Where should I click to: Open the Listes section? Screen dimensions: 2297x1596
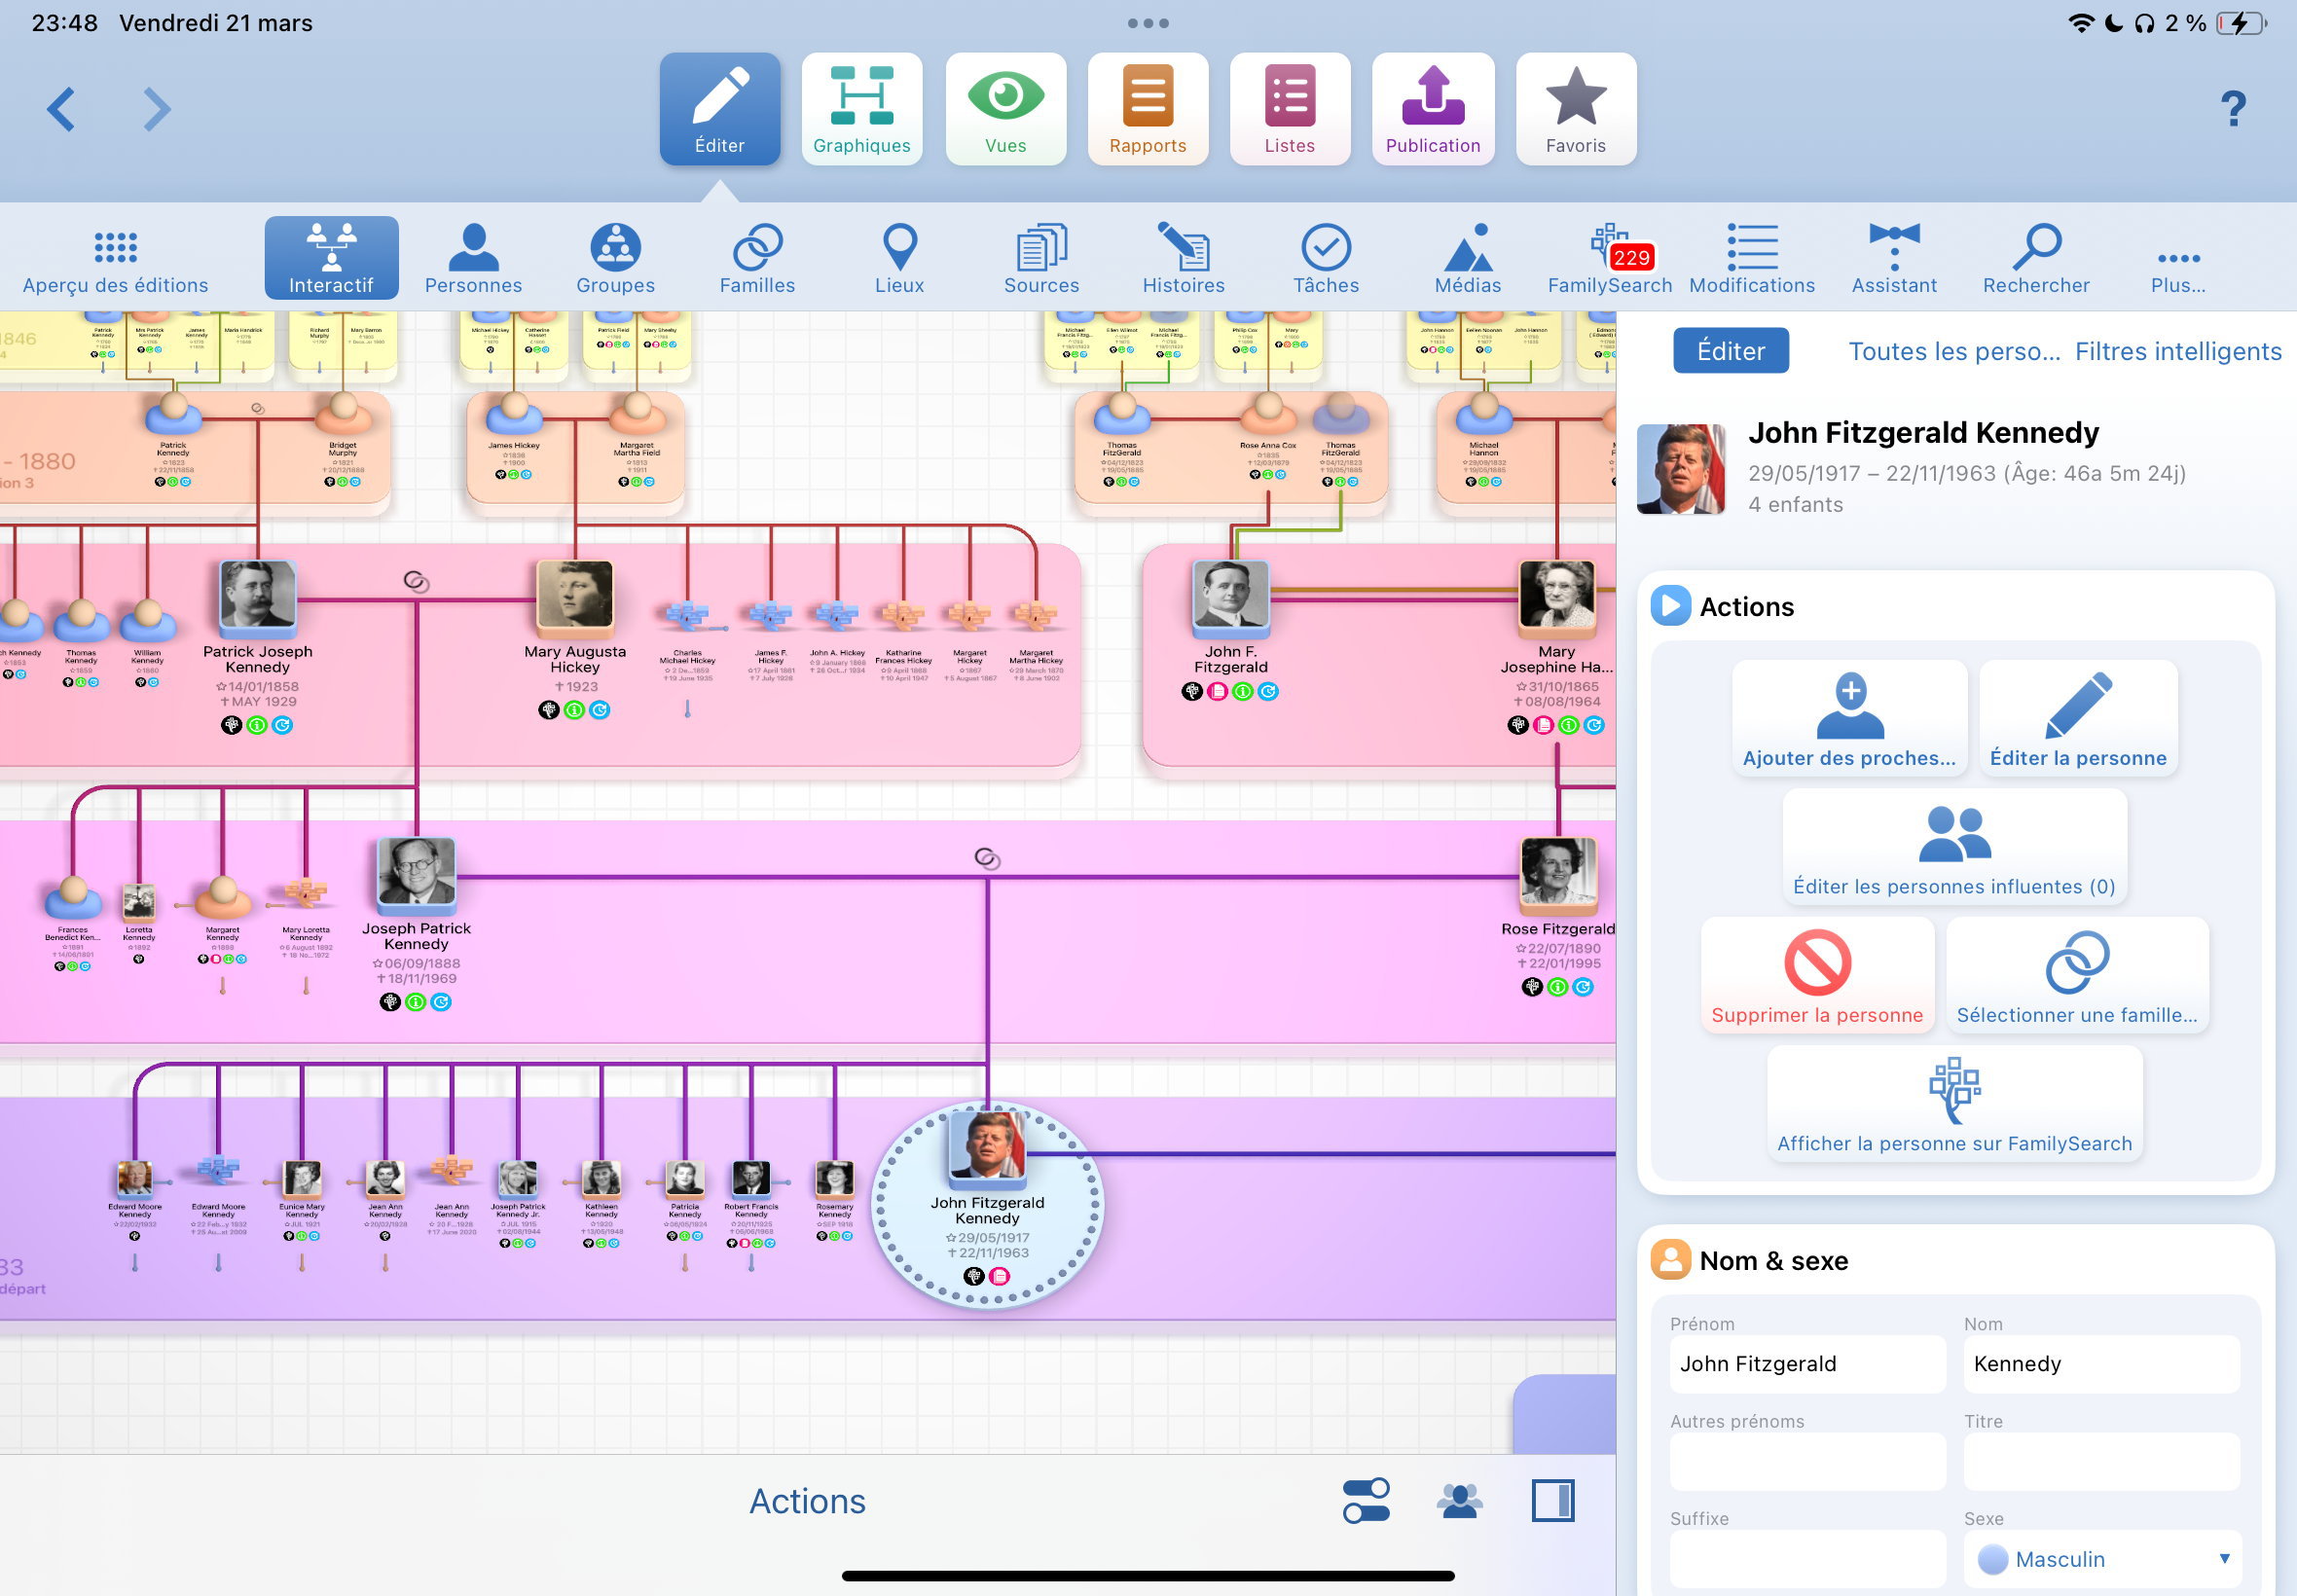1290,109
